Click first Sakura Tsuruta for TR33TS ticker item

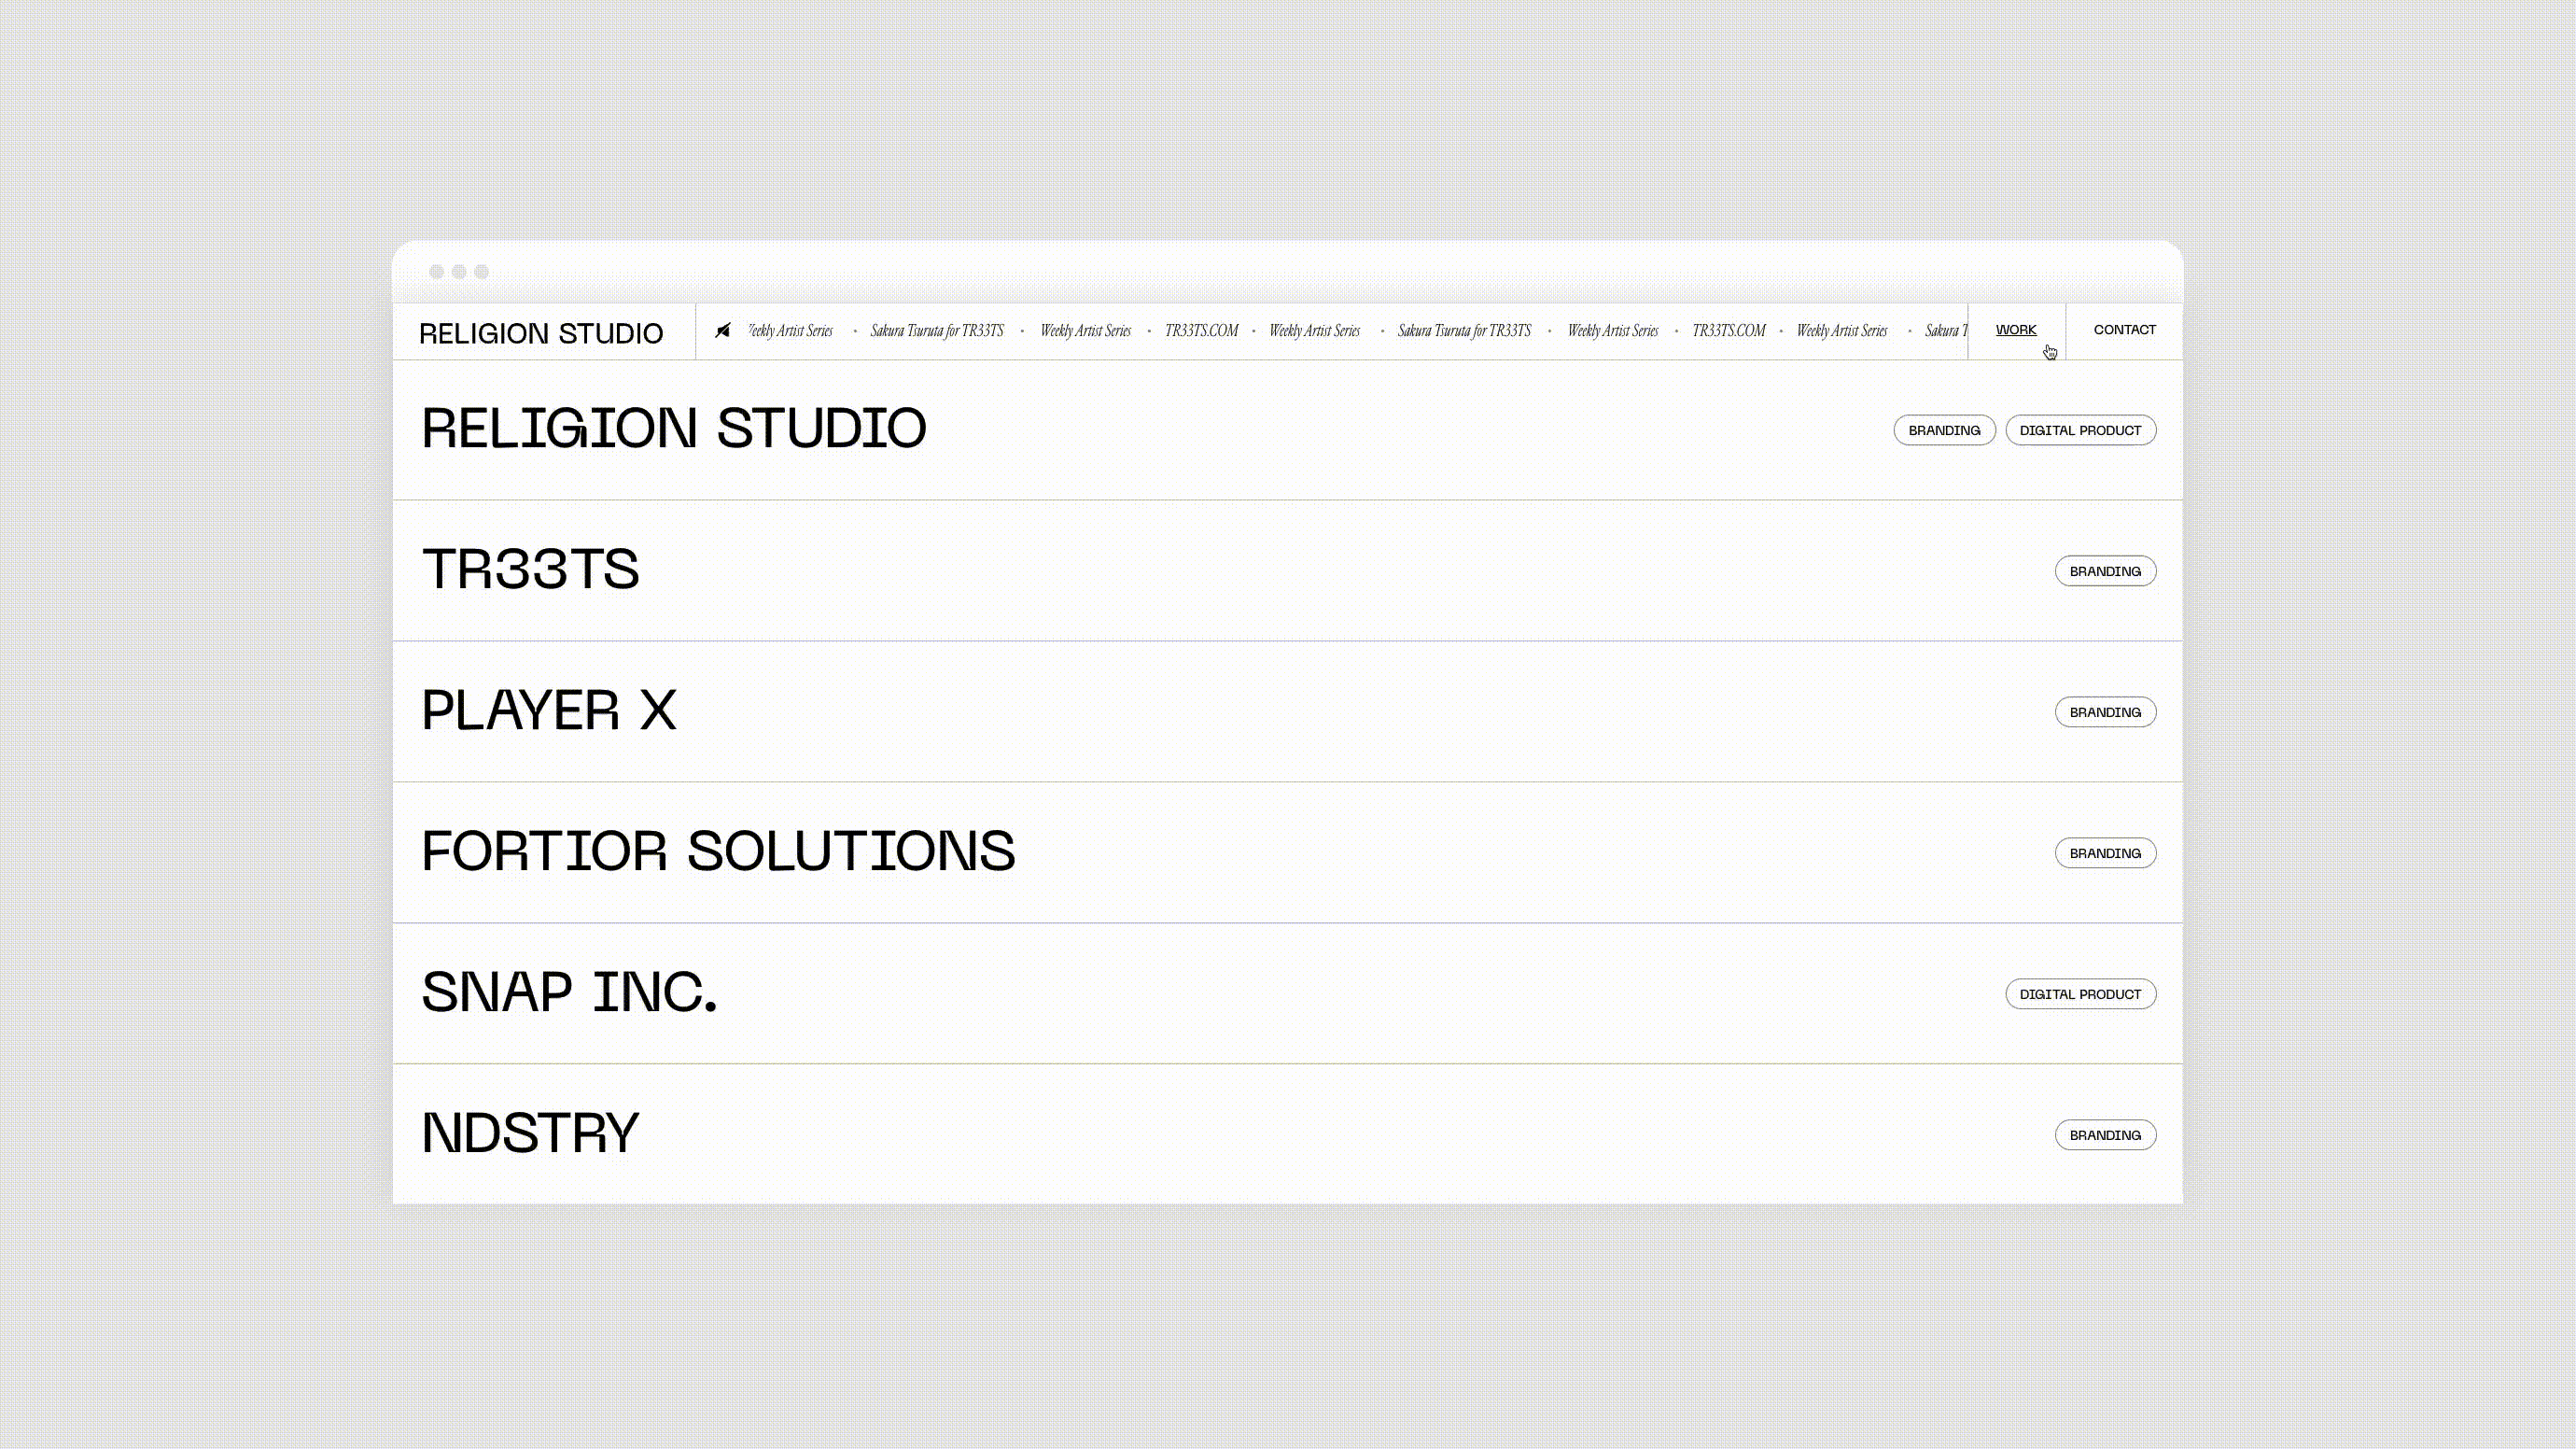[936, 331]
